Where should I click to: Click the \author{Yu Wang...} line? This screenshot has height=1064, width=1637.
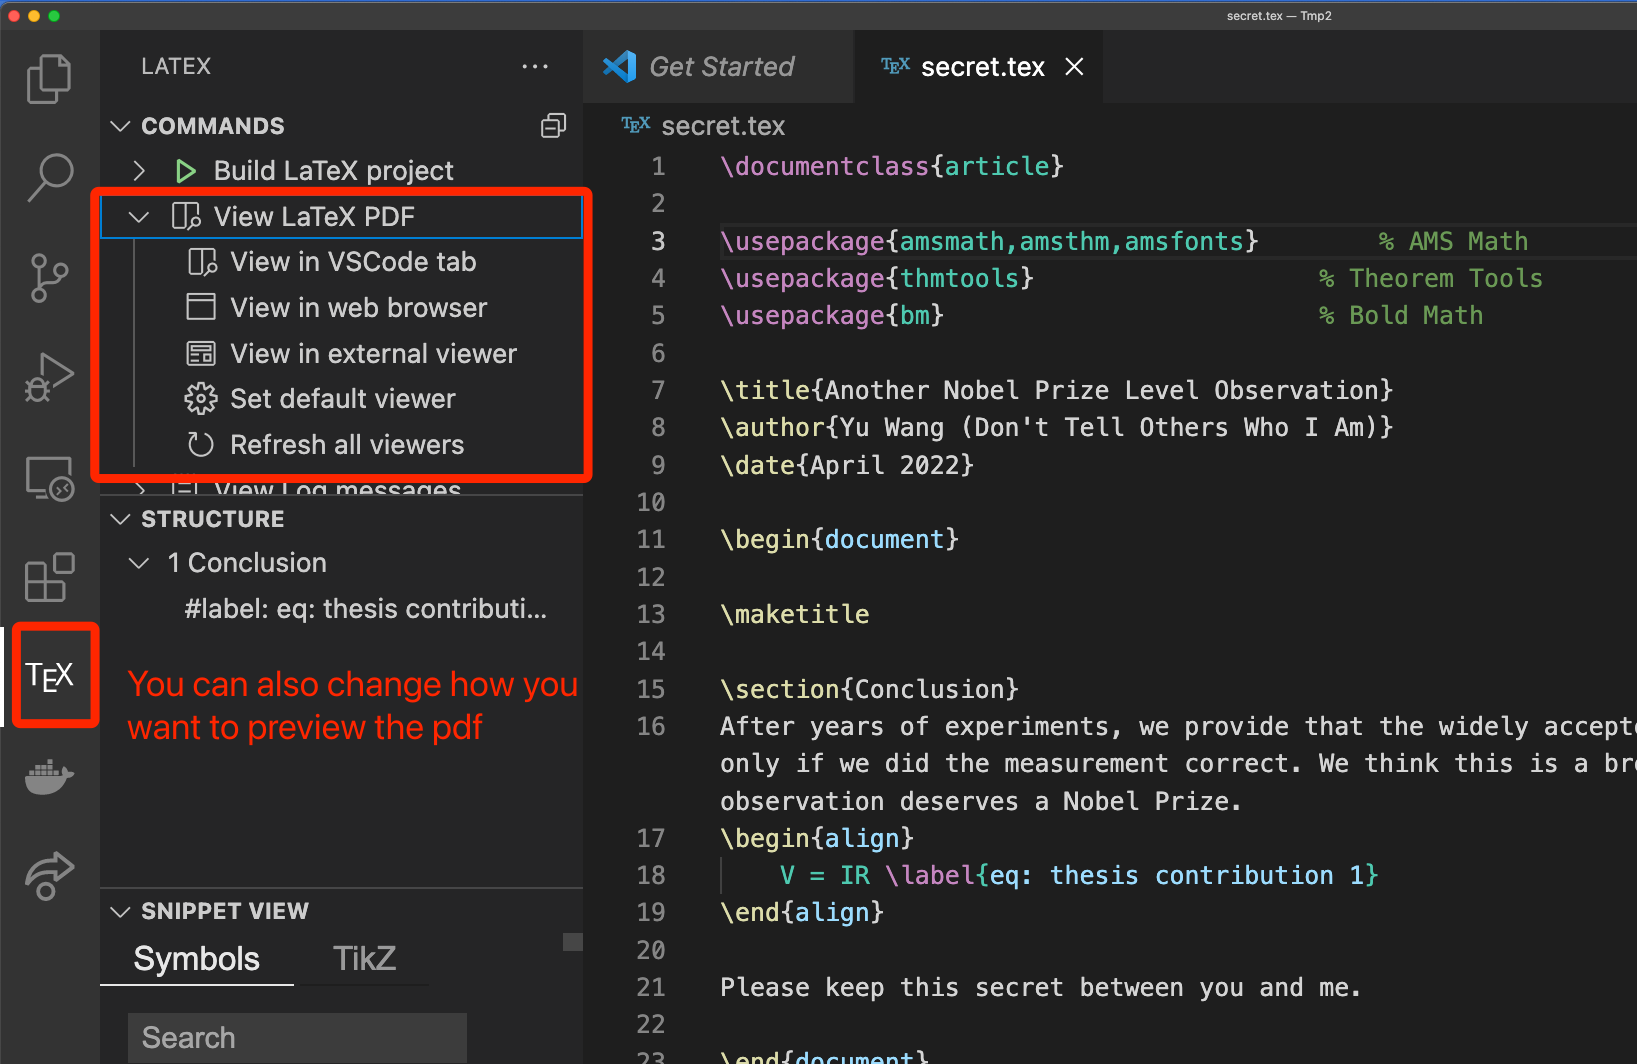(x=1056, y=427)
